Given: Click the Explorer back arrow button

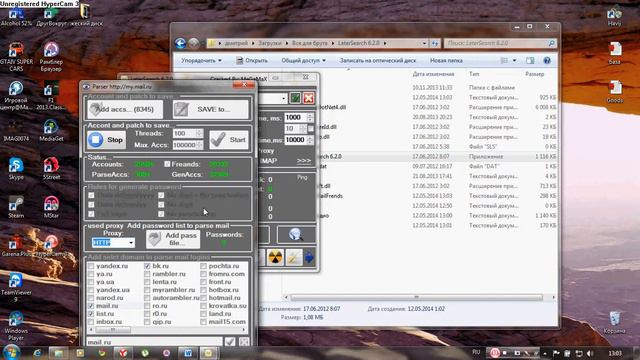Looking at the screenshot, I should click(180, 43).
